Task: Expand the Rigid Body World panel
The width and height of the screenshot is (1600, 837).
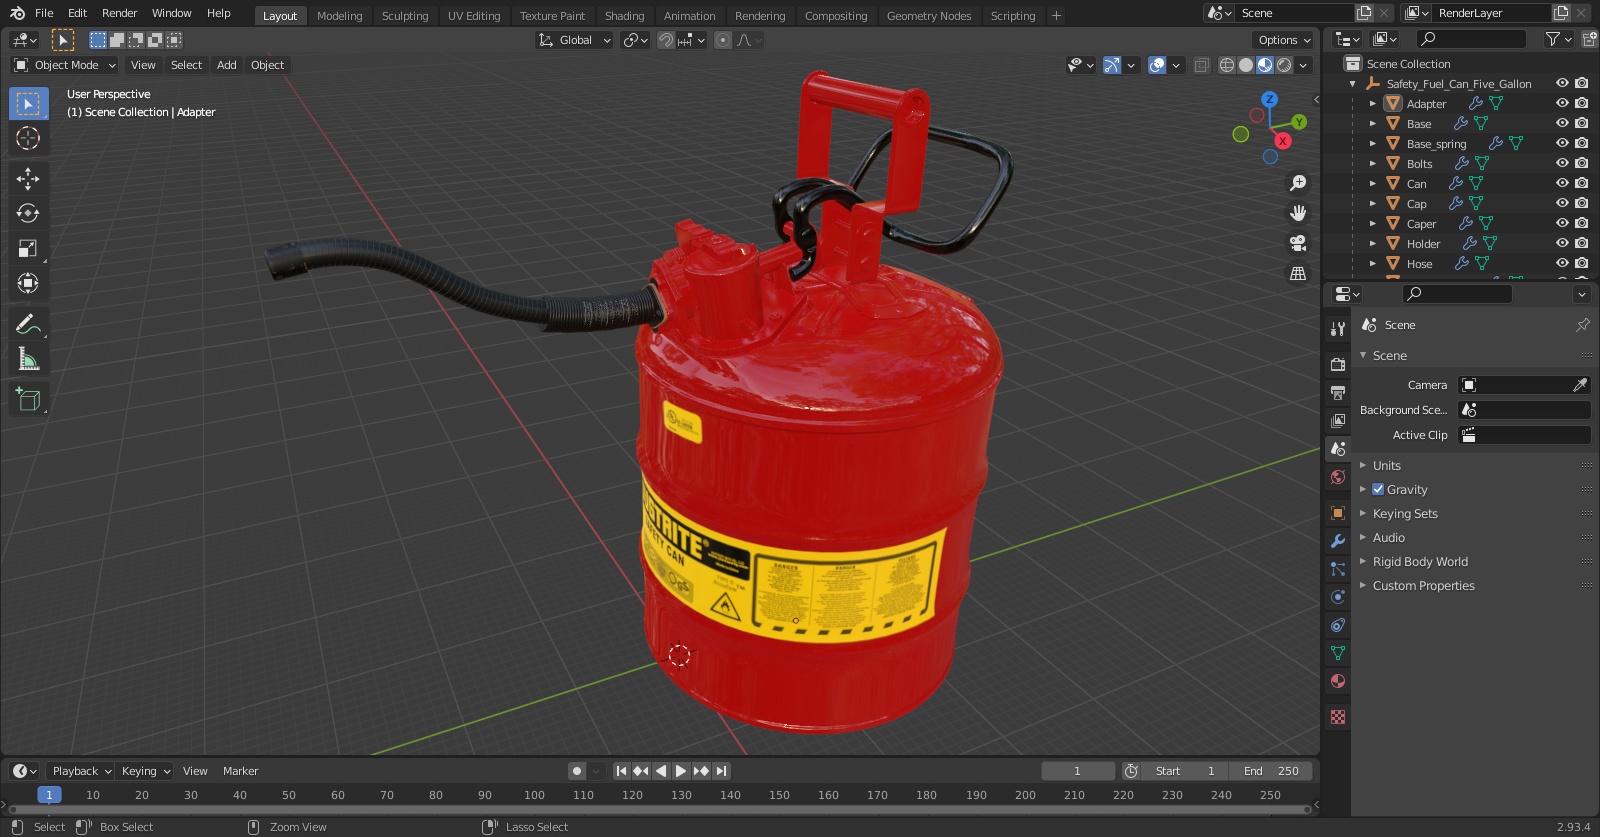Action: coord(1420,561)
